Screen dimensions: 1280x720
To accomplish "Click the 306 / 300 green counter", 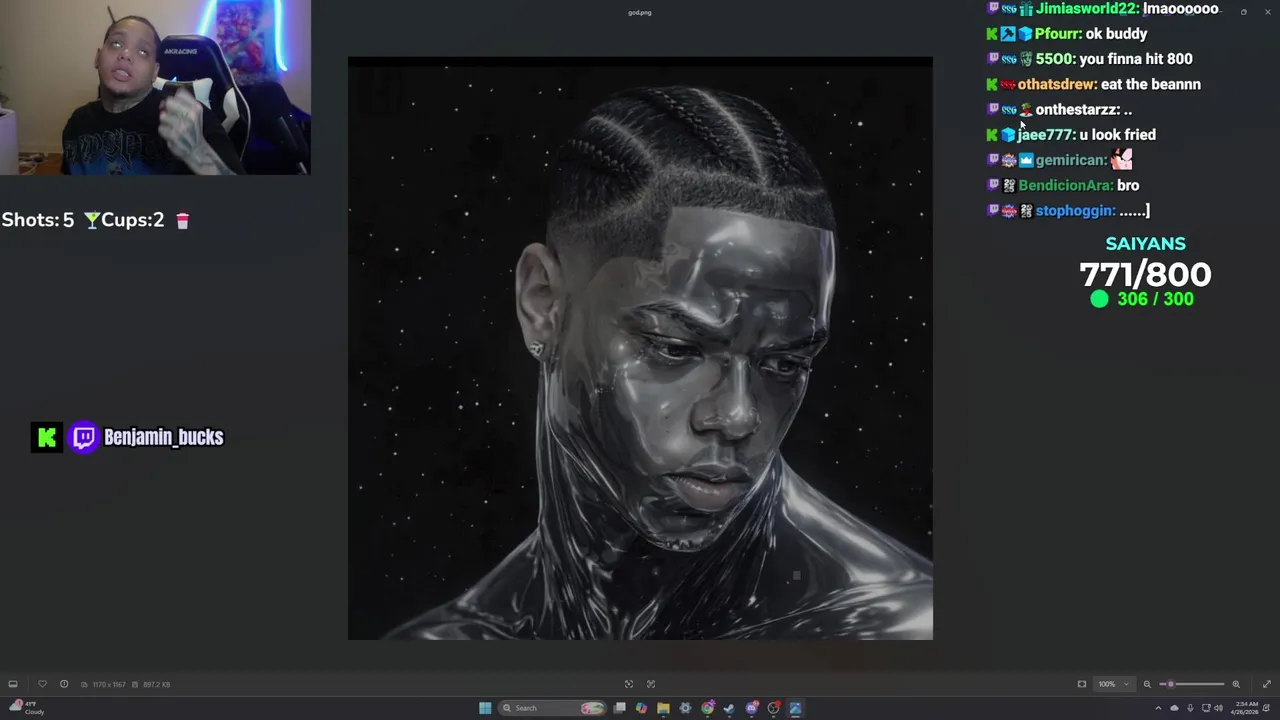I will click(x=1143, y=299).
